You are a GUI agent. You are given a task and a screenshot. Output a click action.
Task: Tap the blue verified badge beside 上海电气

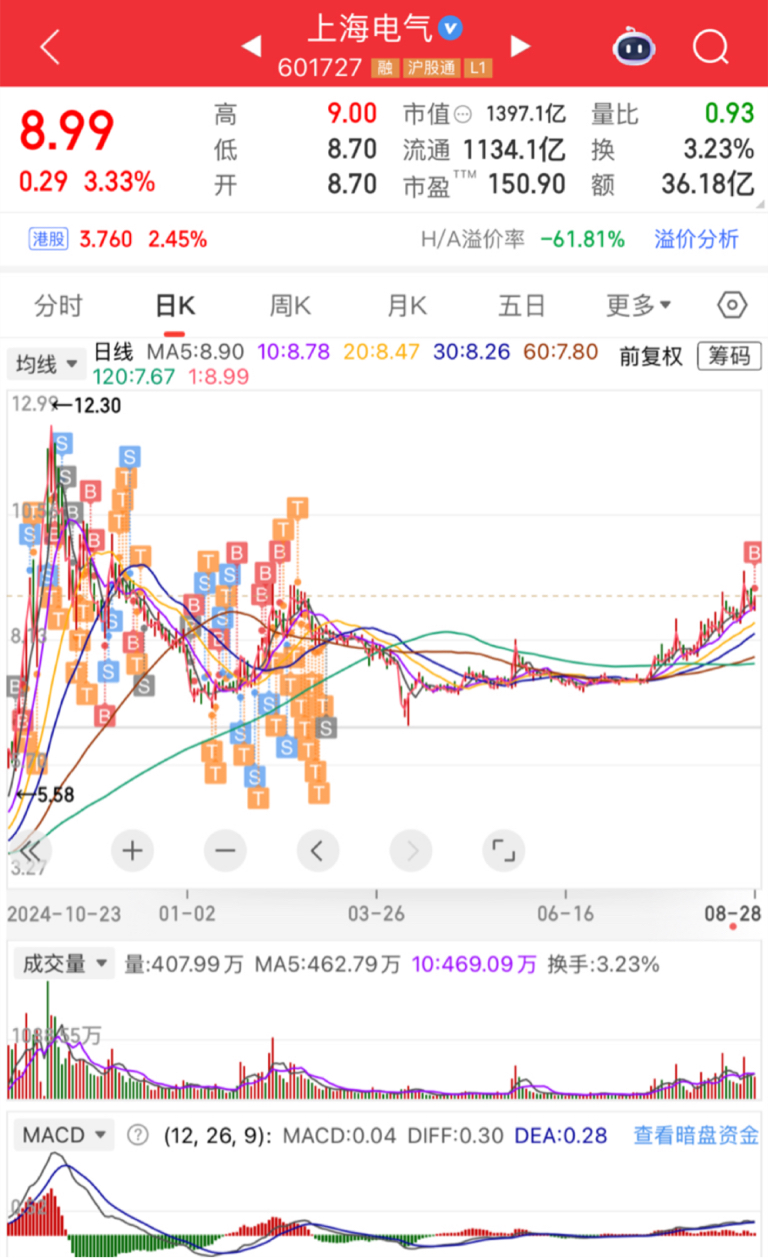(x=452, y=28)
